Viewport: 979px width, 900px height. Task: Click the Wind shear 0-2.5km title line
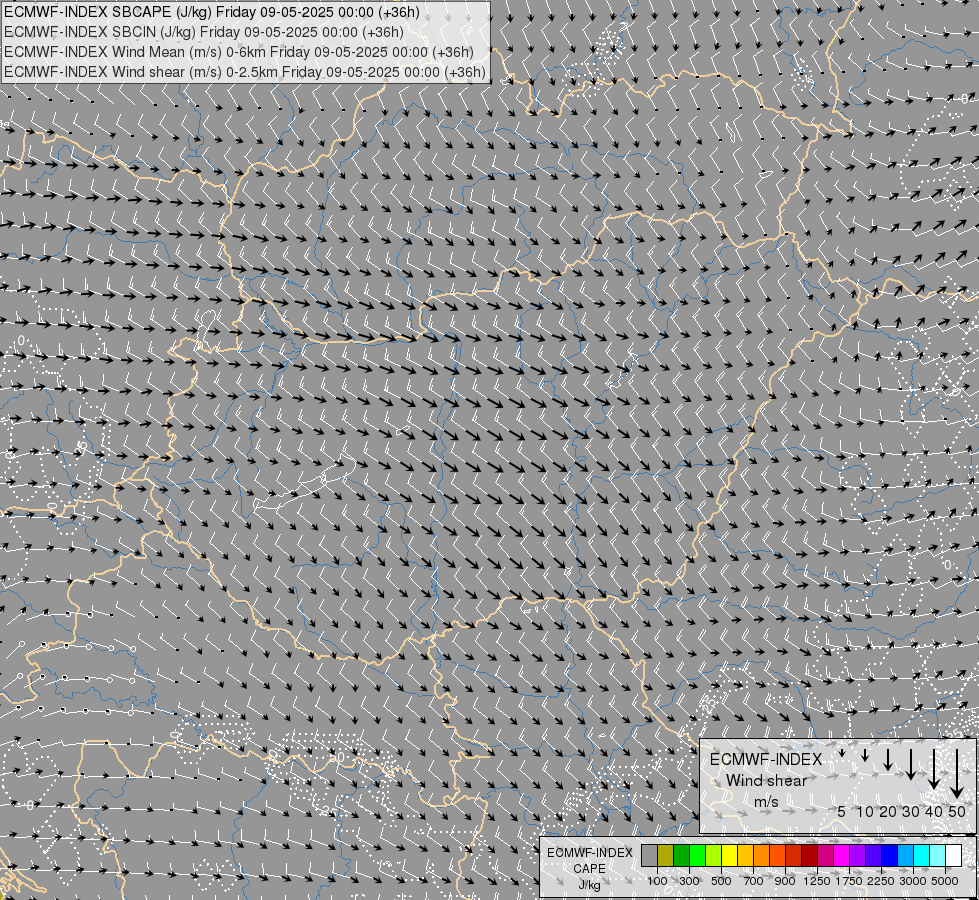click(x=245, y=72)
